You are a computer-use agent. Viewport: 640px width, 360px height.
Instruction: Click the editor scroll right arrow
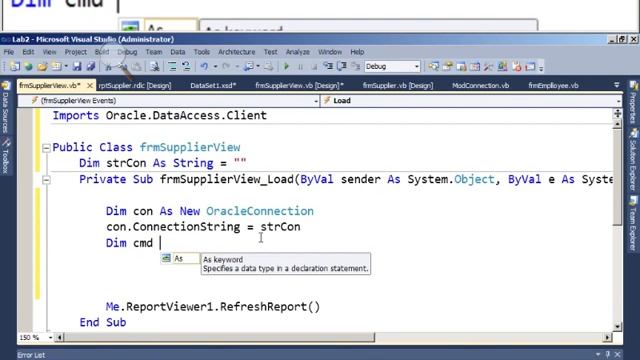[608, 338]
